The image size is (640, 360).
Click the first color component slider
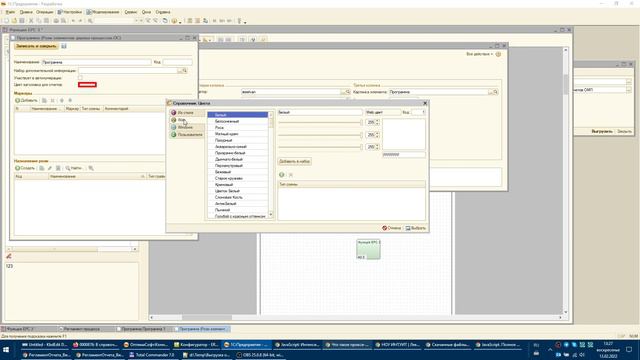tap(320, 122)
